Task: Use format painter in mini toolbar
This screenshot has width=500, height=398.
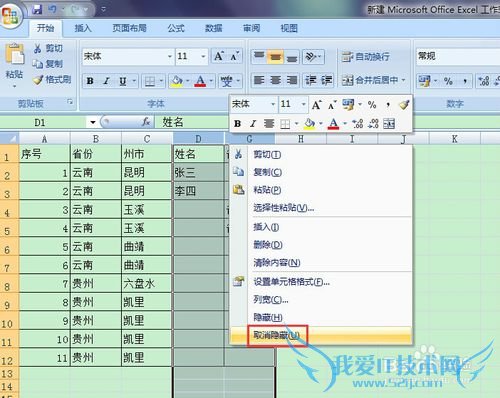Action: [404, 105]
